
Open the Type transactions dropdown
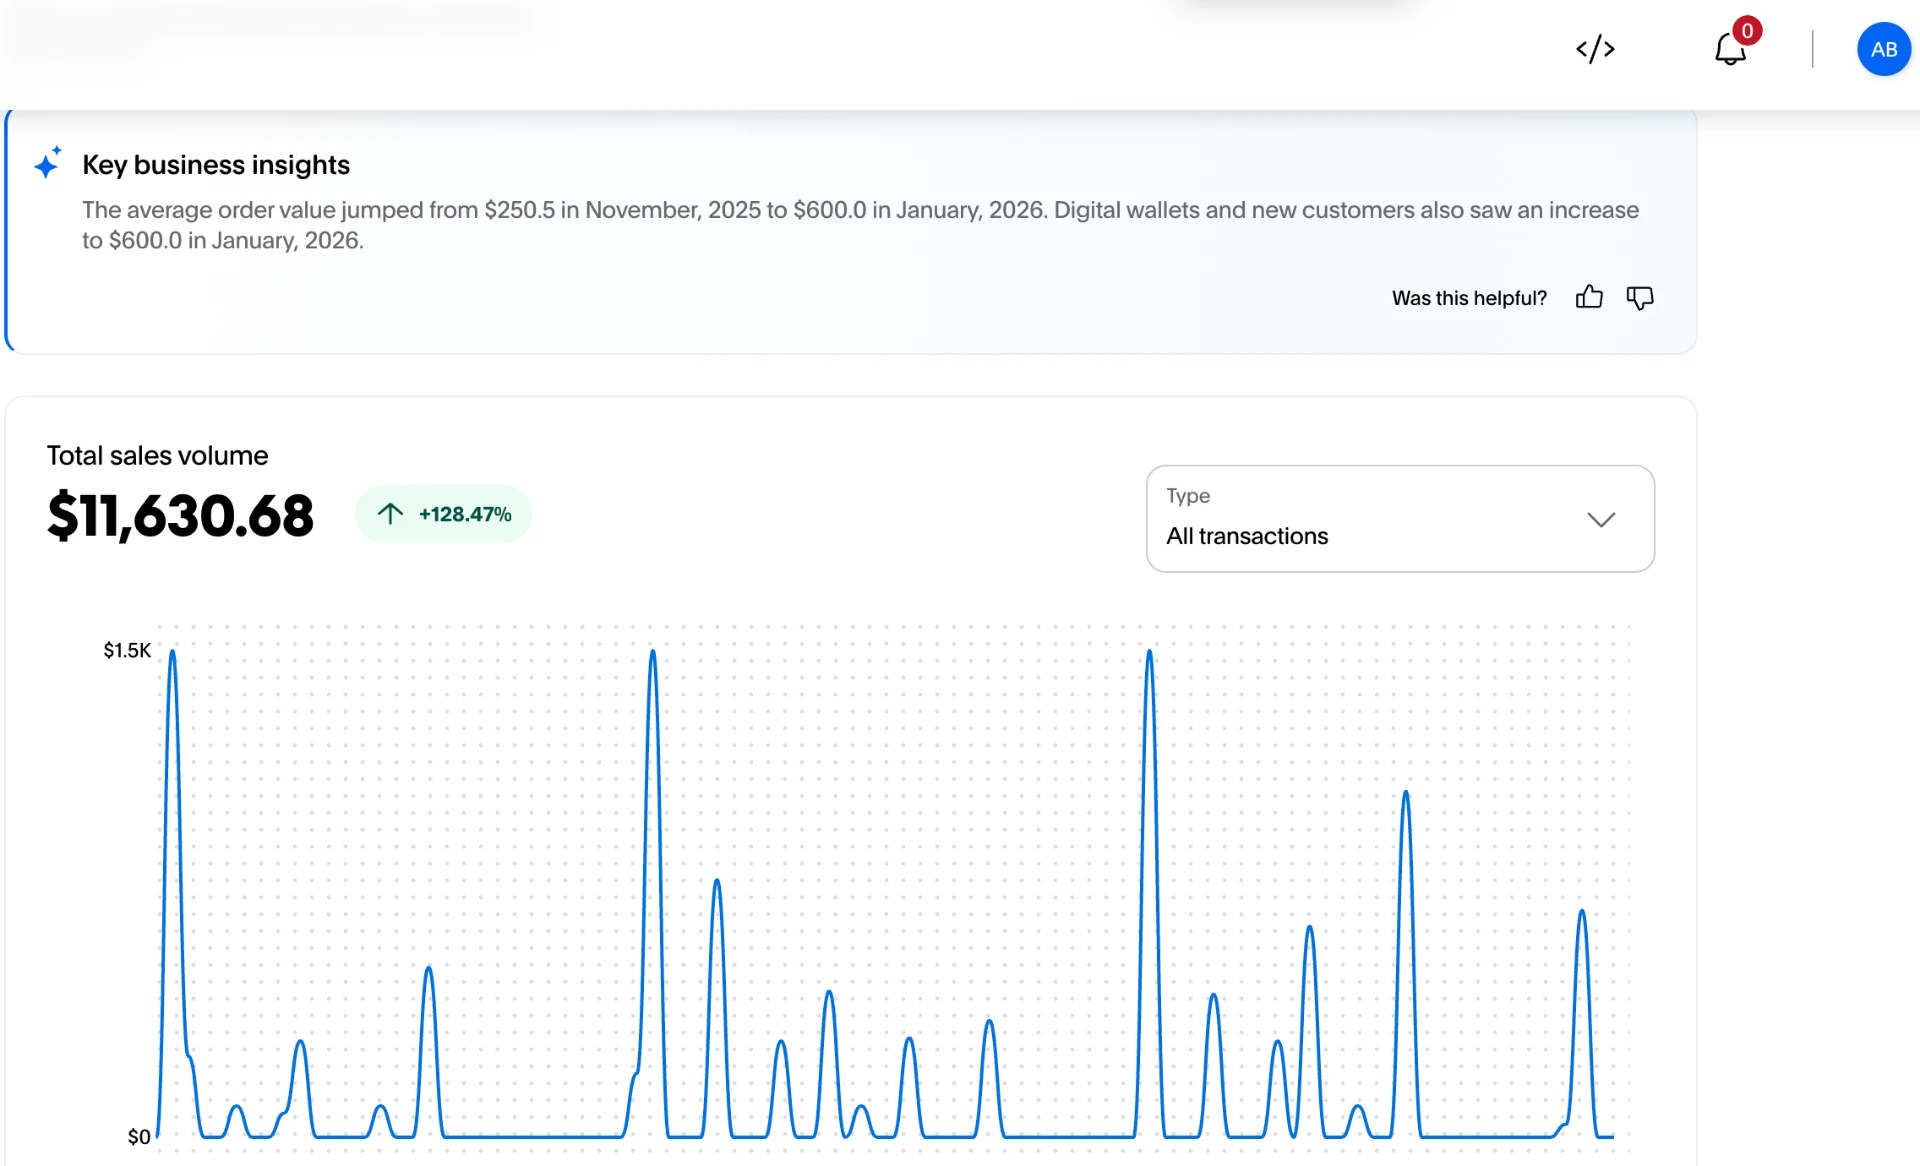click(x=1400, y=518)
